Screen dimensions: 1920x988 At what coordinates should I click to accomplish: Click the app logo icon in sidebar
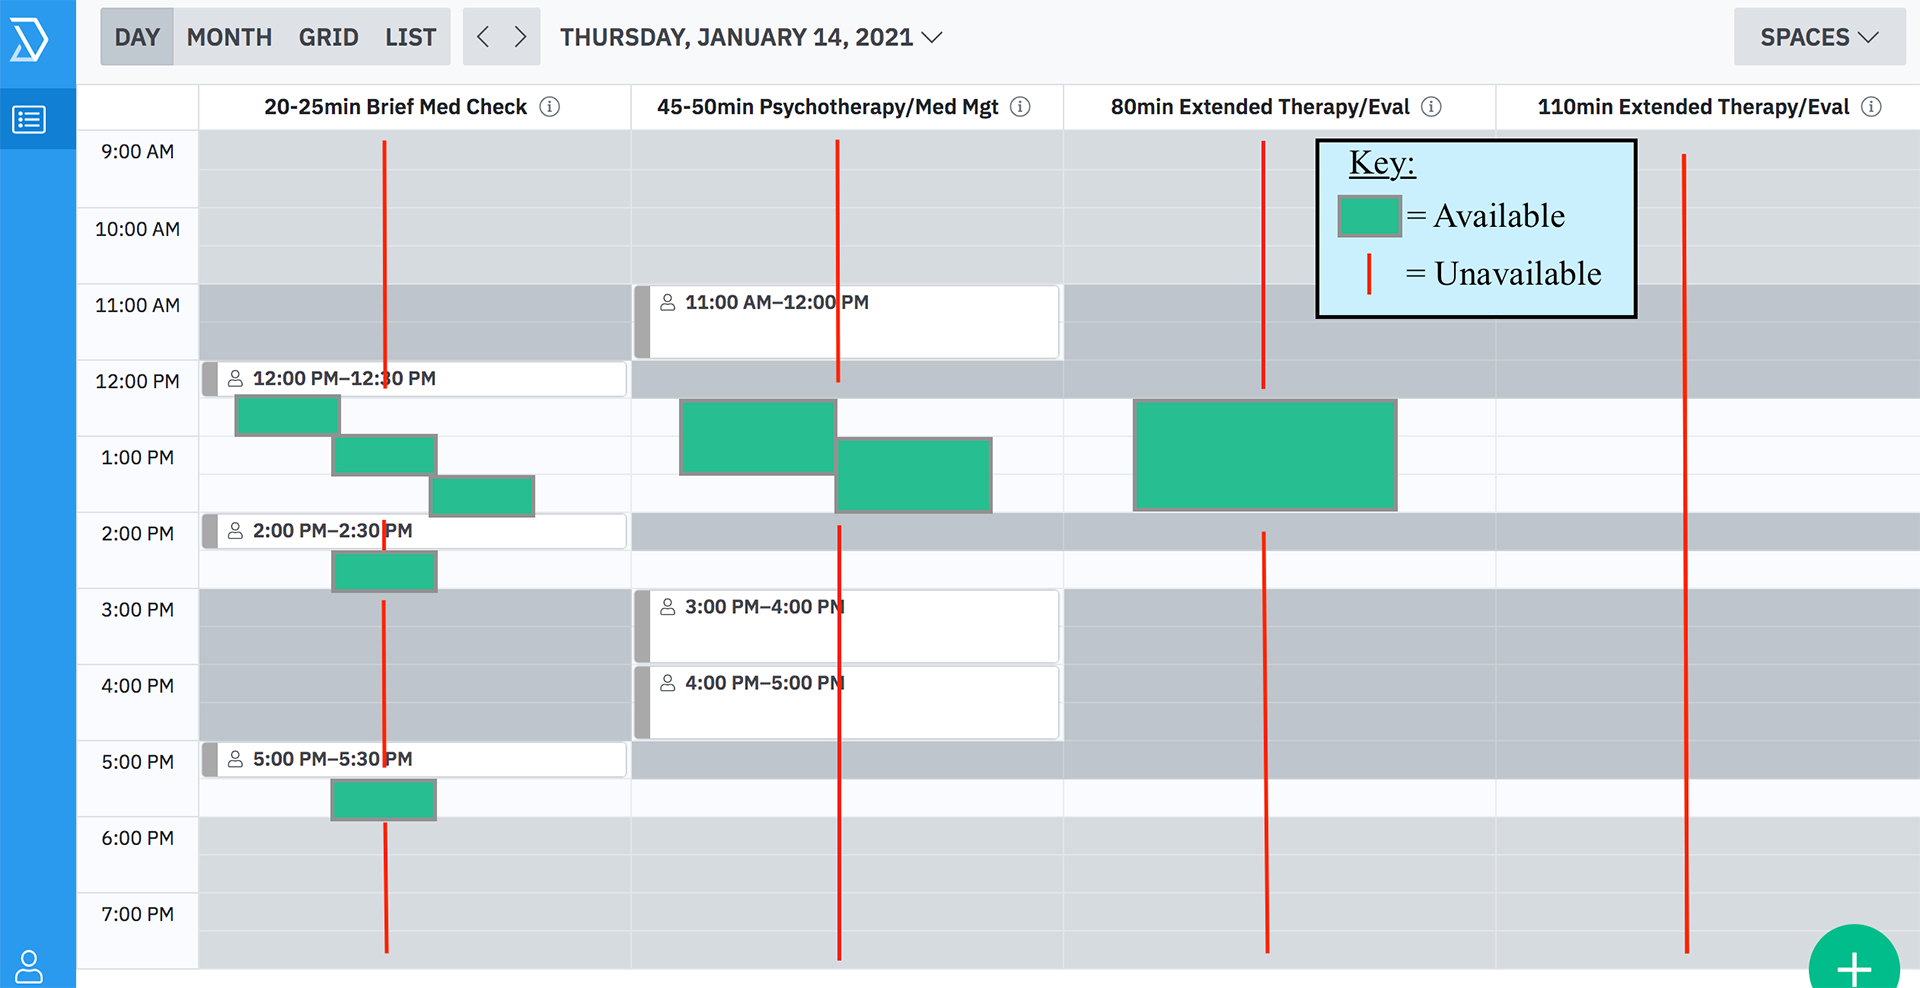tap(29, 41)
